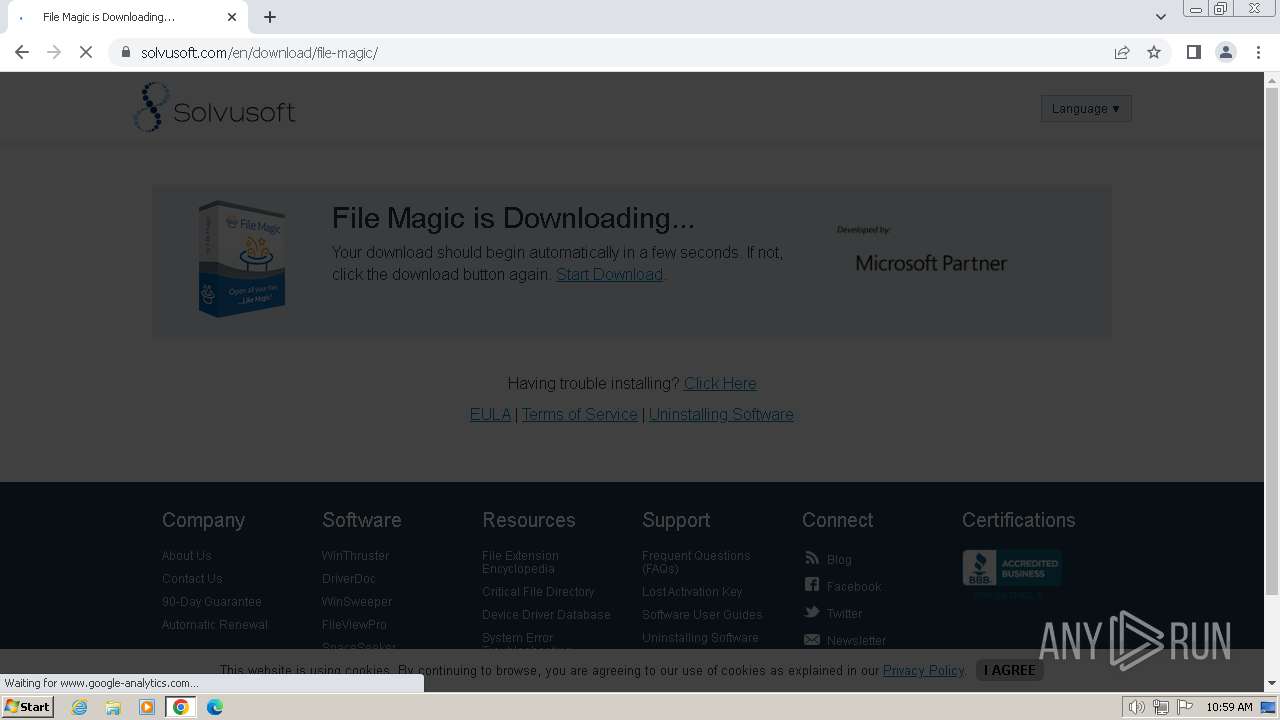Image resolution: width=1280 pixels, height=720 pixels.
Task: Click the page scrollbar up arrow
Action: [x=1272, y=79]
